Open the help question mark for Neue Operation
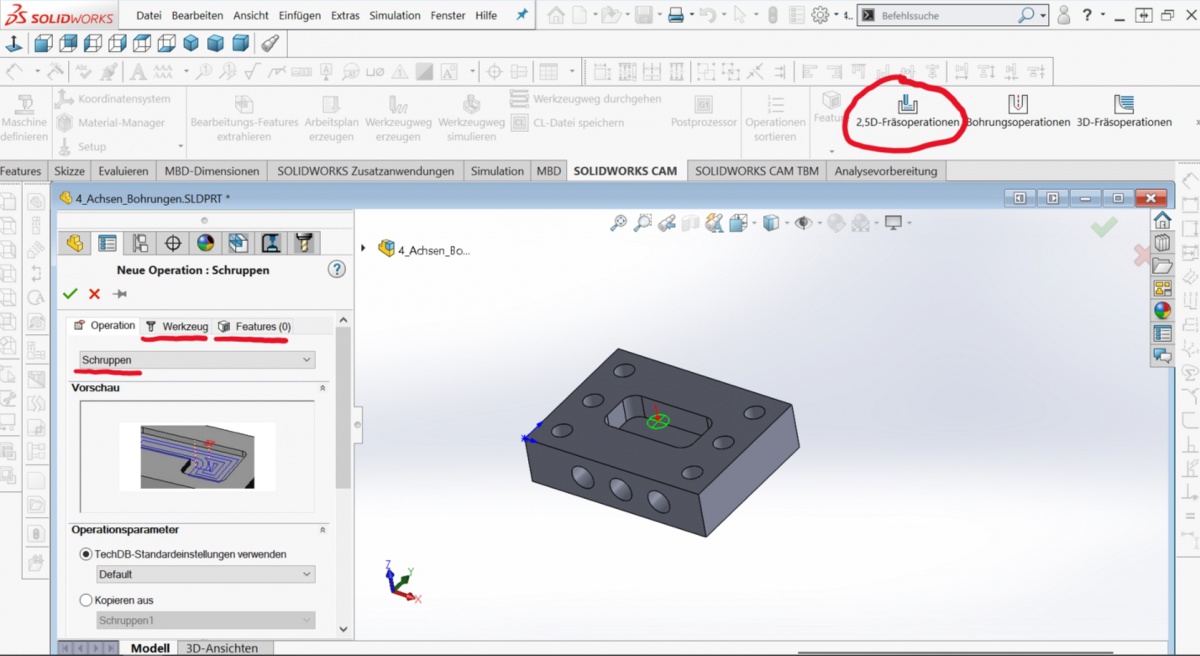Screen dimensions: 1200x656 tap(337, 269)
